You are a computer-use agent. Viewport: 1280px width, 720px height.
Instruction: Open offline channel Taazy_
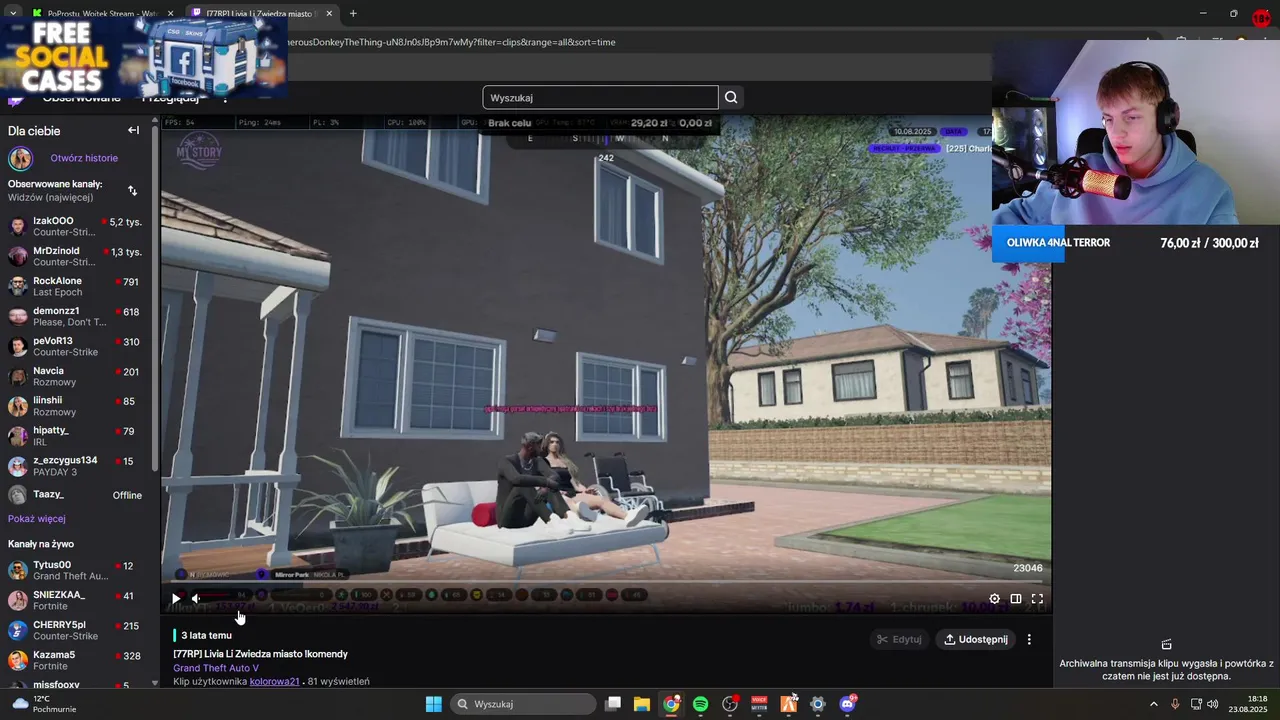coord(76,495)
